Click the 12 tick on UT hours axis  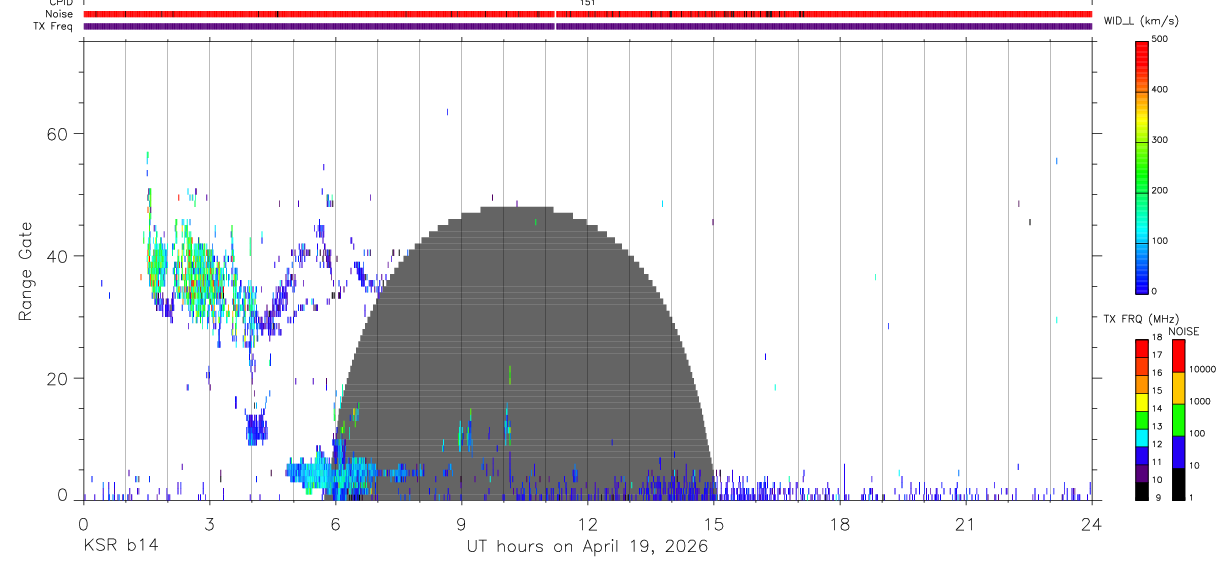[x=588, y=523]
